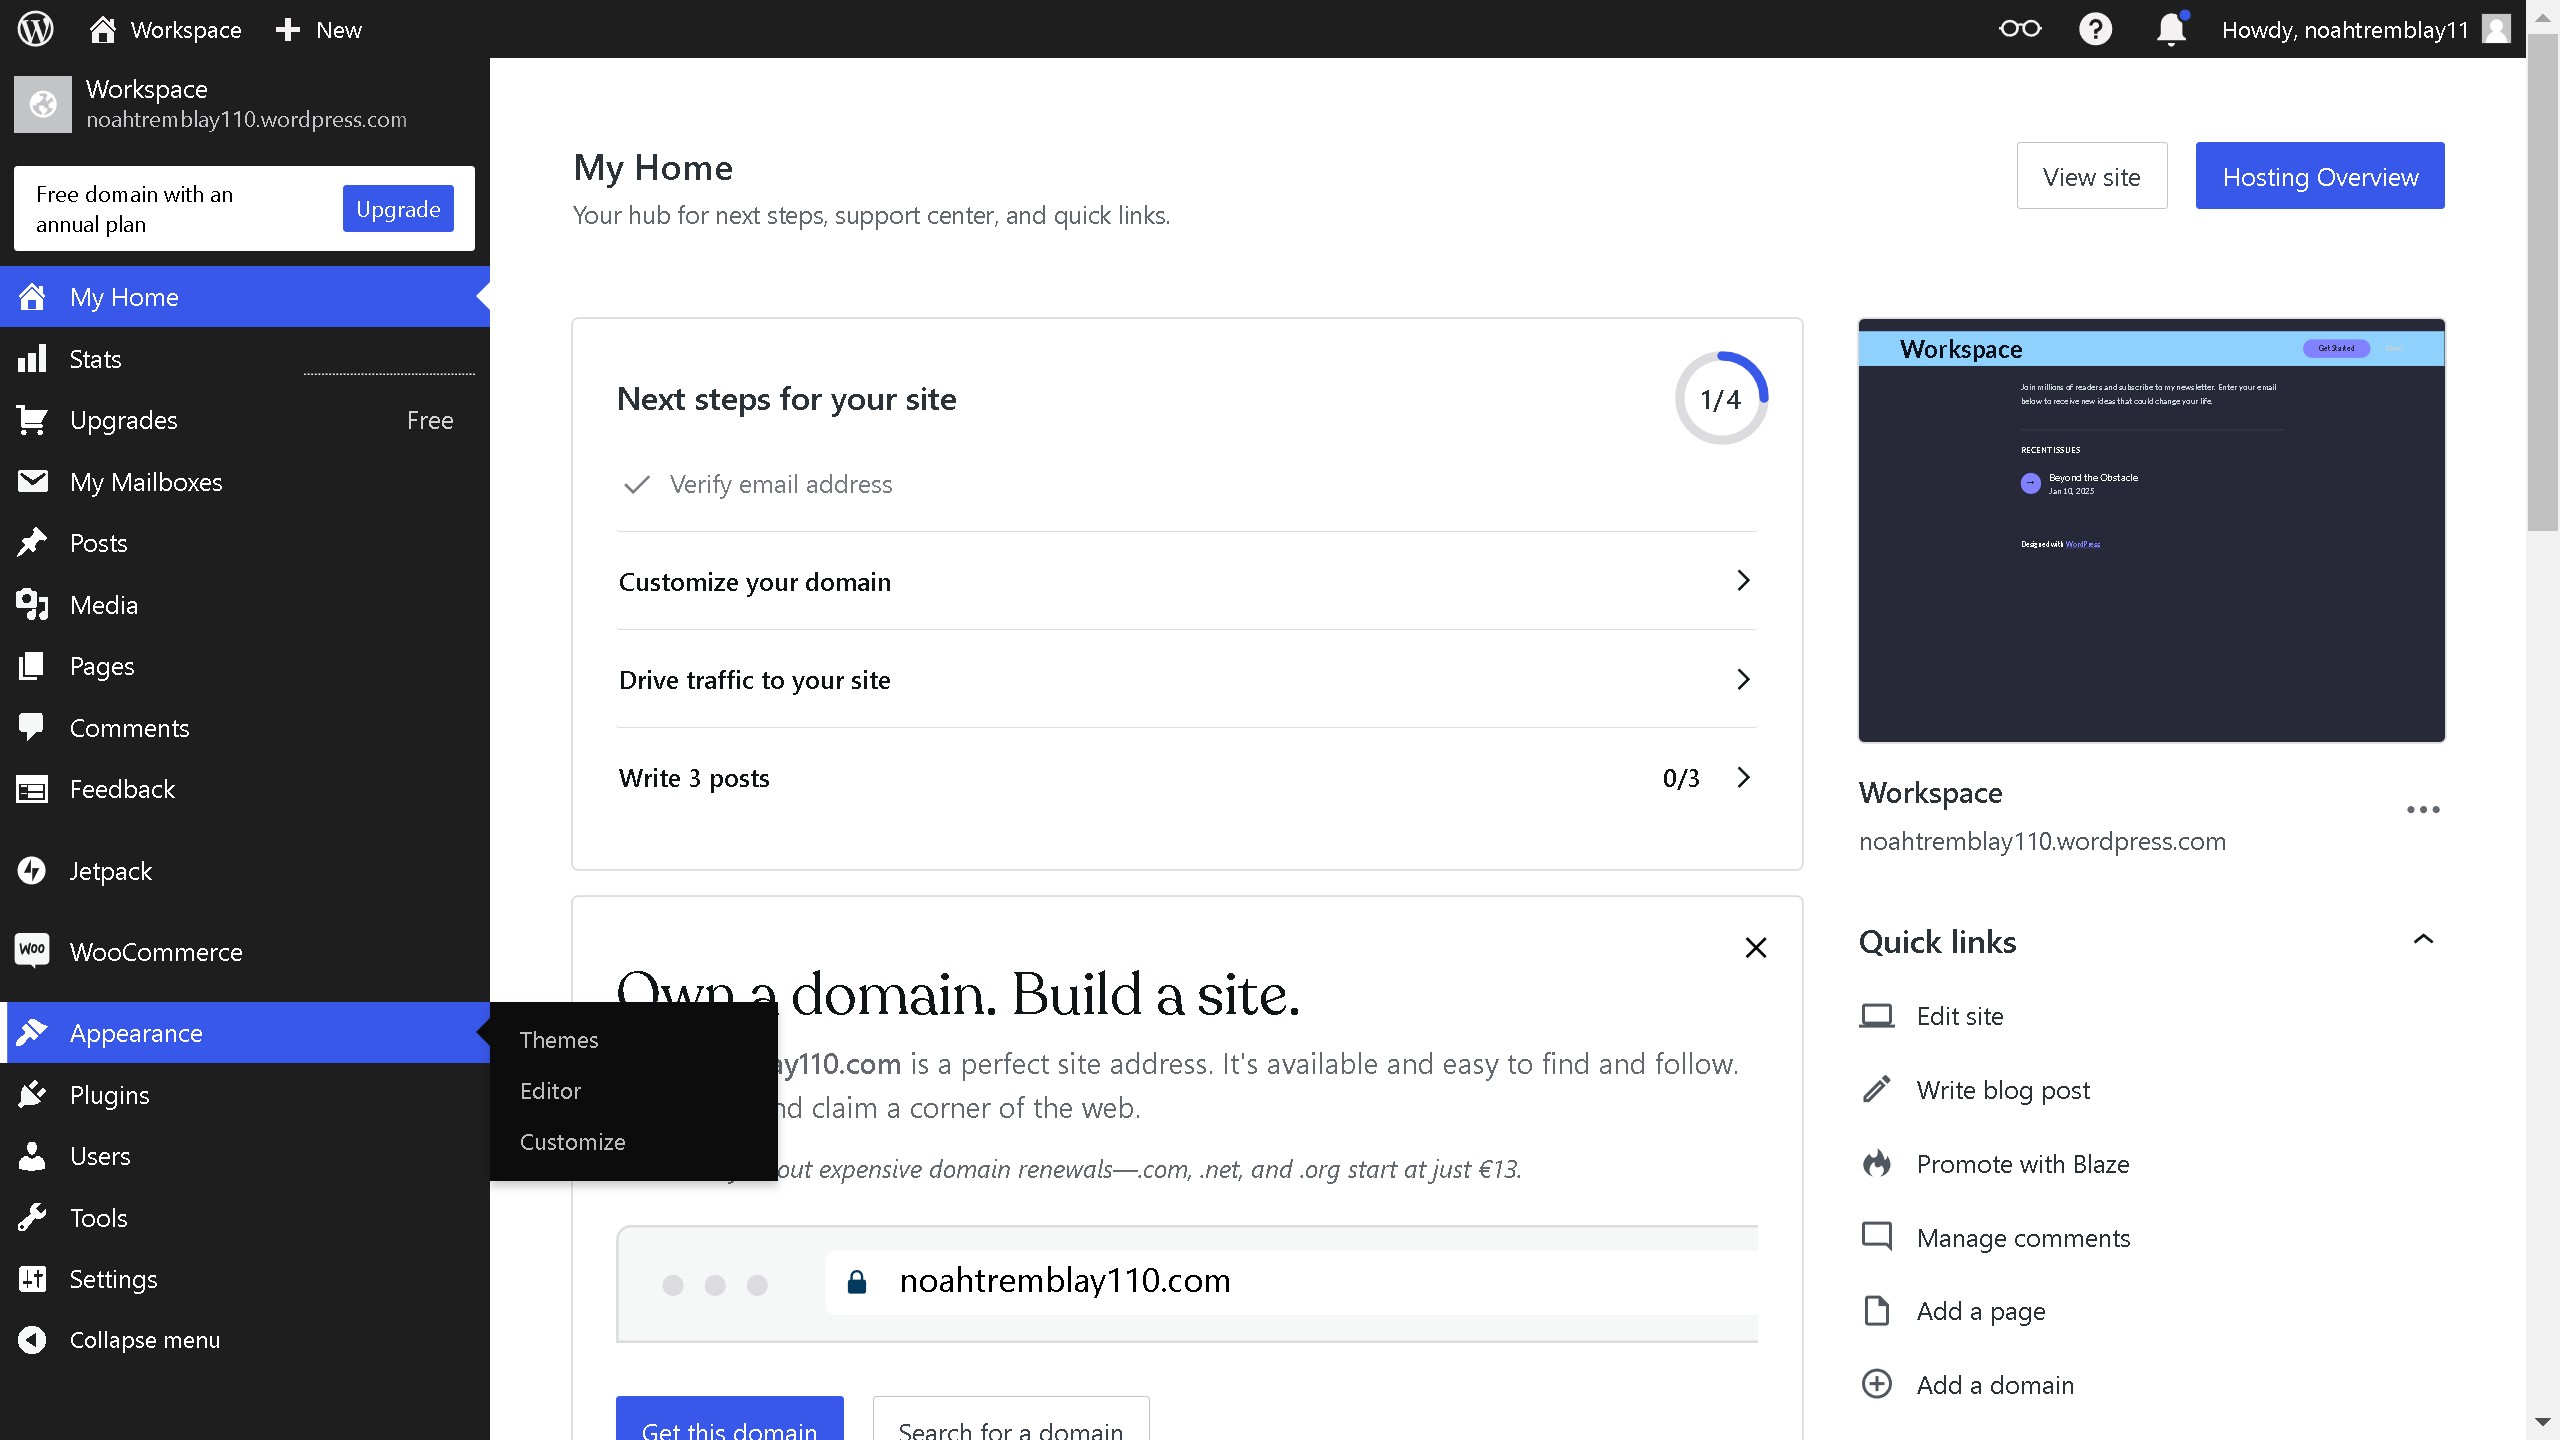Open WooCommerce from the sidebar

155,951
